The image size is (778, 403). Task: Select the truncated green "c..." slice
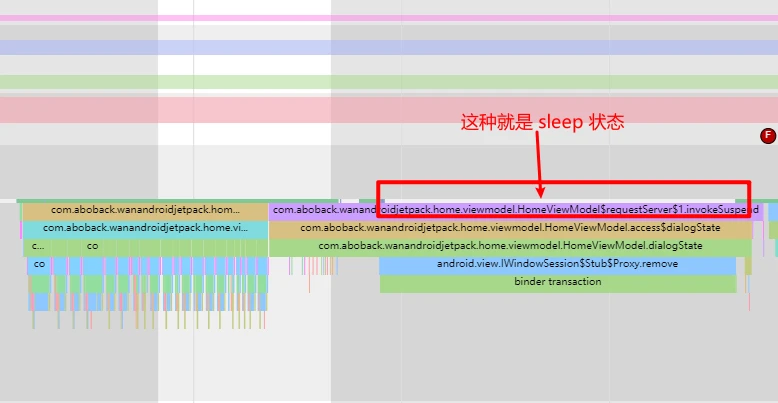pyautogui.click(x=37, y=246)
